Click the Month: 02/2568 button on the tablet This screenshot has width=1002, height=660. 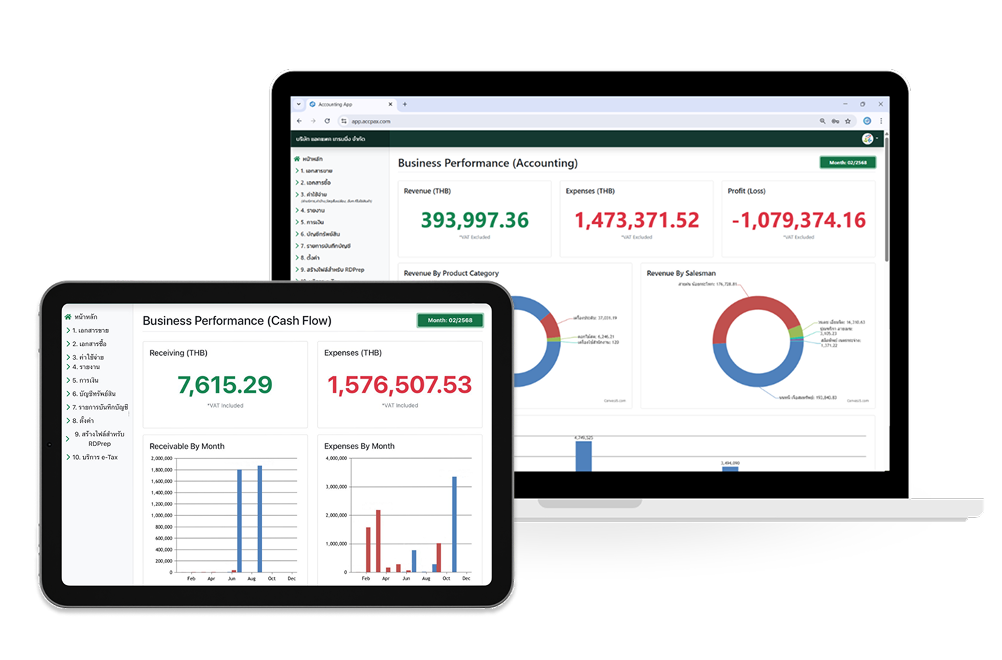click(x=450, y=320)
